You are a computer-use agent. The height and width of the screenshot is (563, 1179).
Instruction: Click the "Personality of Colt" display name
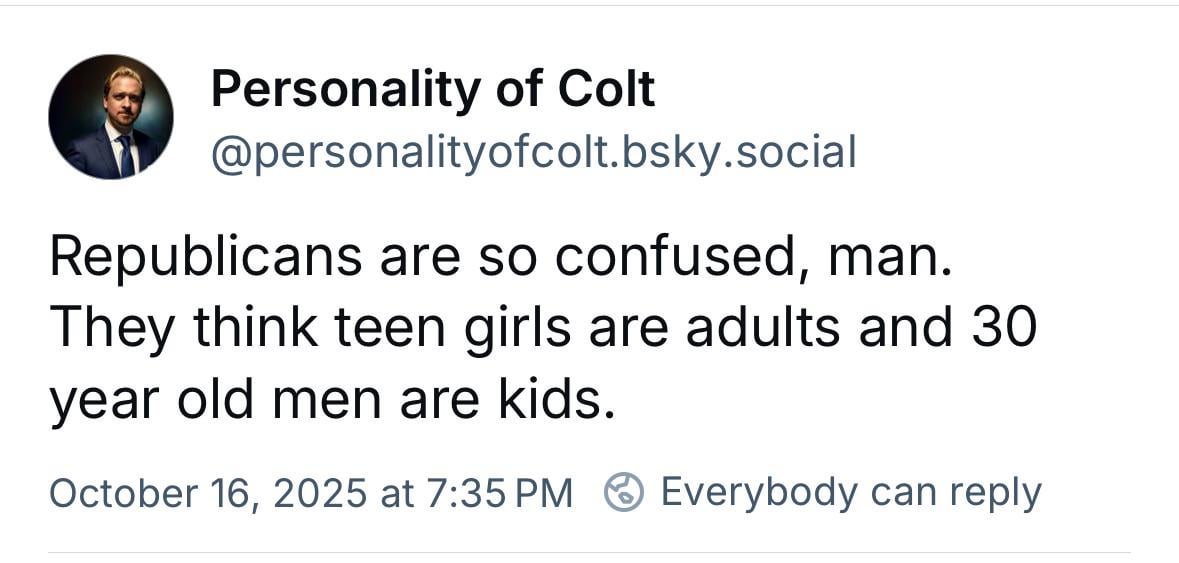(433, 91)
